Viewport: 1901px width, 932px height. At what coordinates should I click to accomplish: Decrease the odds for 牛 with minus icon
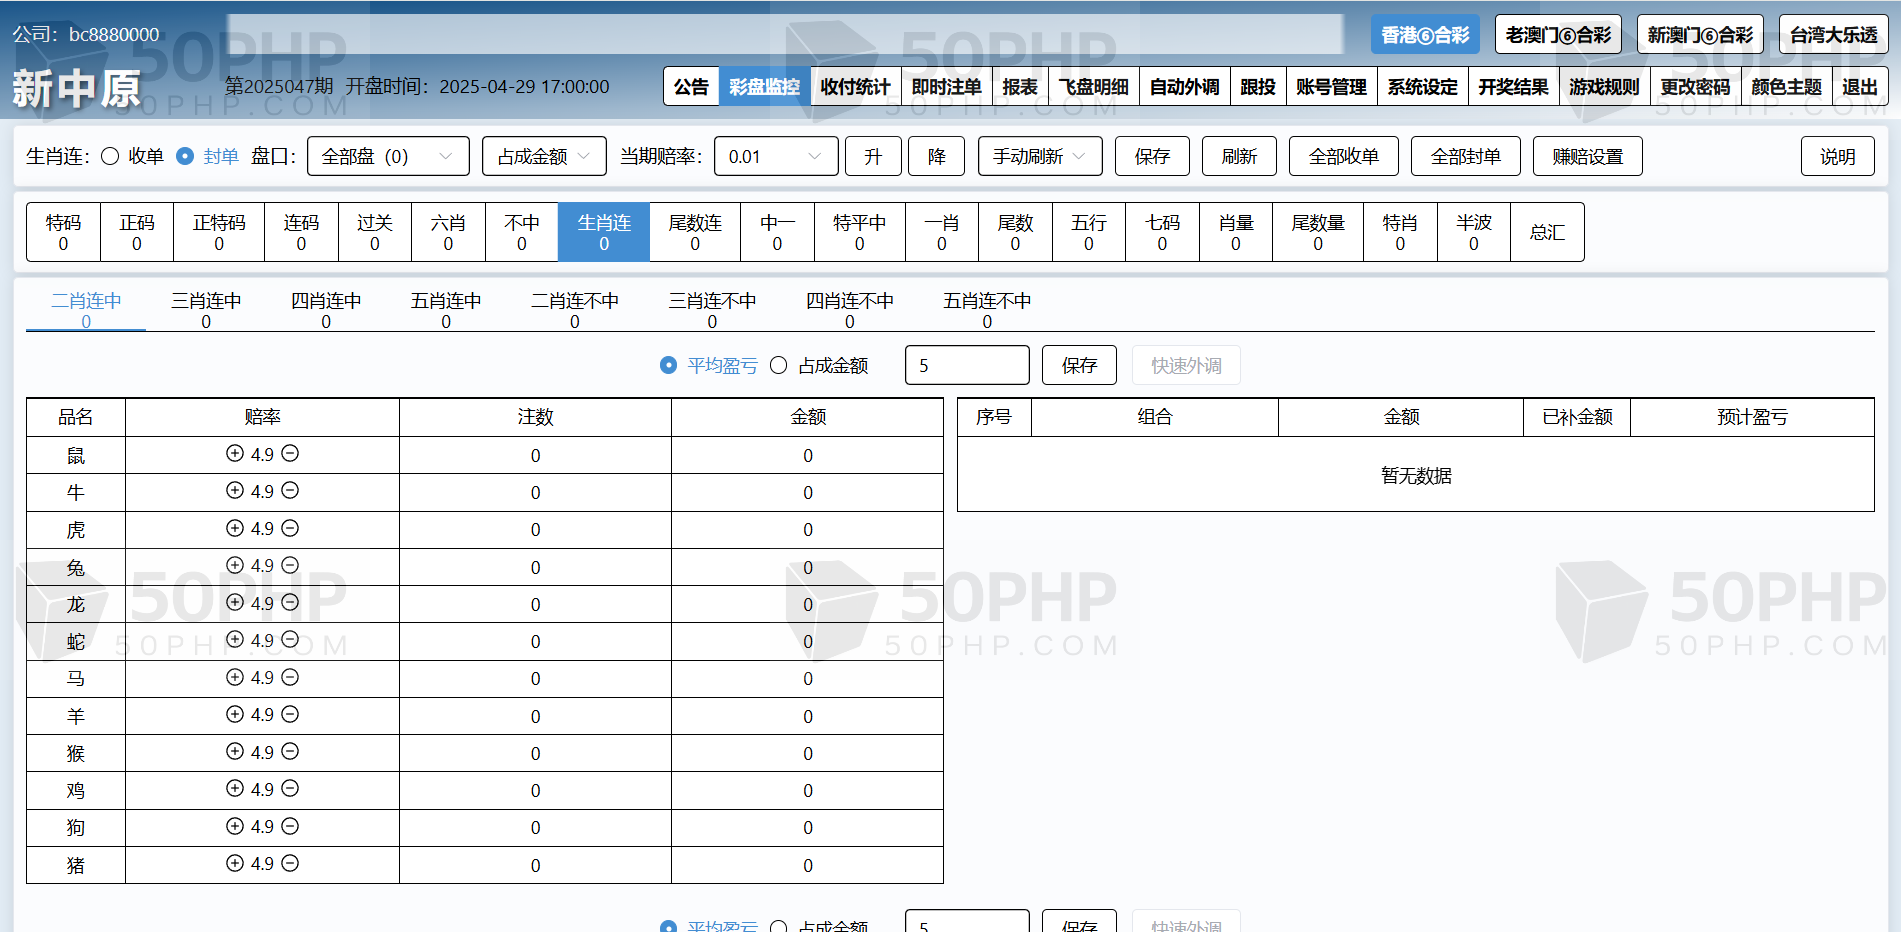(x=290, y=491)
